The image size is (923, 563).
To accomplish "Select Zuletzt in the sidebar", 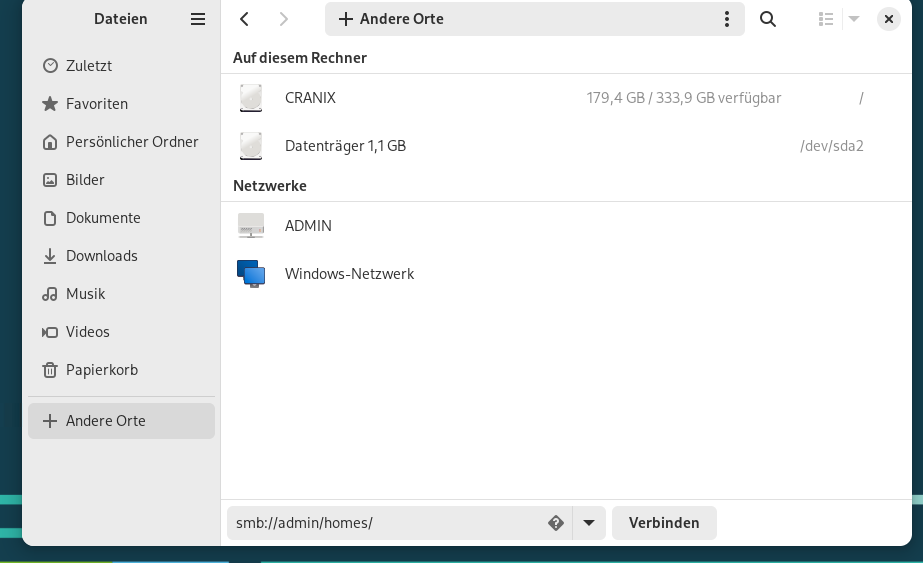I will [x=89, y=66].
